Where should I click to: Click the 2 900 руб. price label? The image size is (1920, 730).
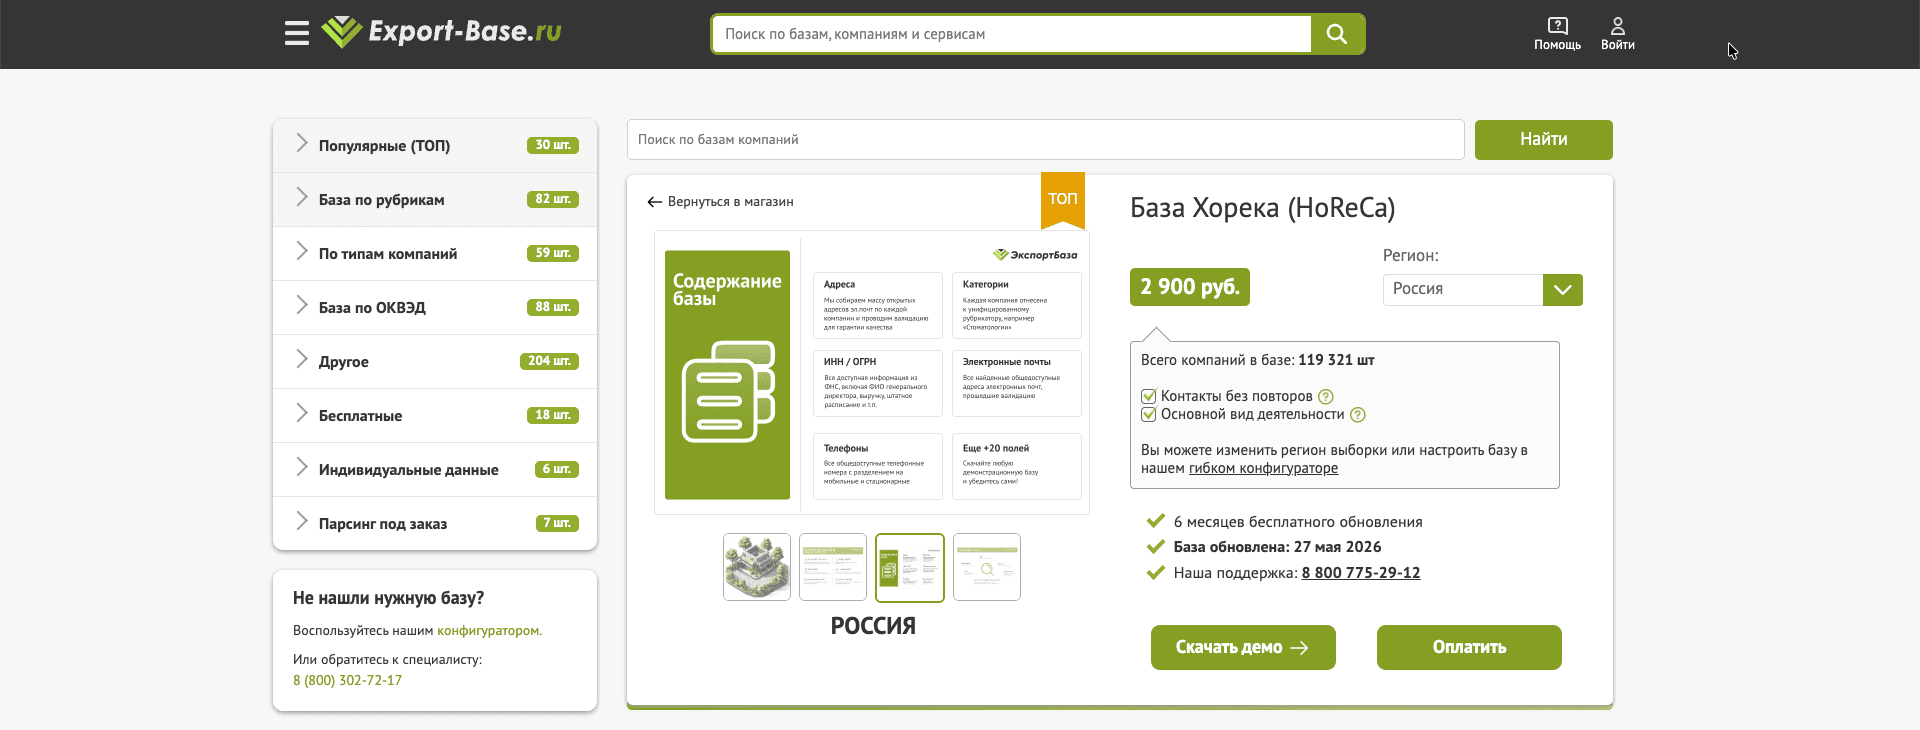click(x=1190, y=287)
